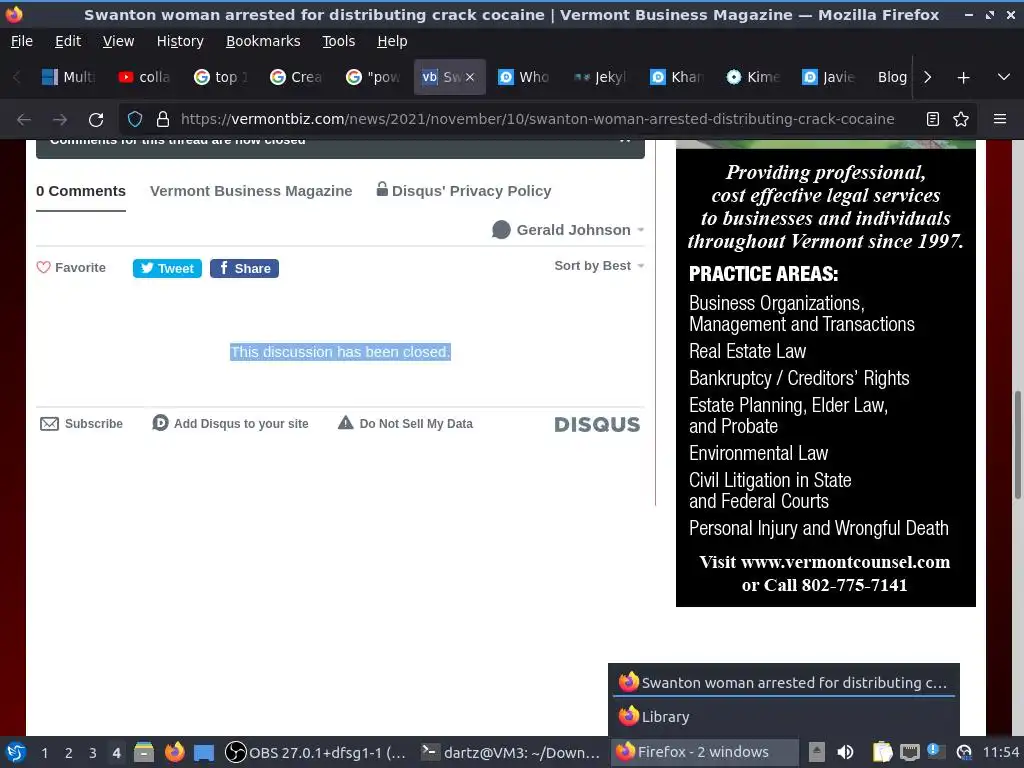The width and height of the screenshot is (1024, 768).
Task: Open the History menu
Action: tap(180, 41)
